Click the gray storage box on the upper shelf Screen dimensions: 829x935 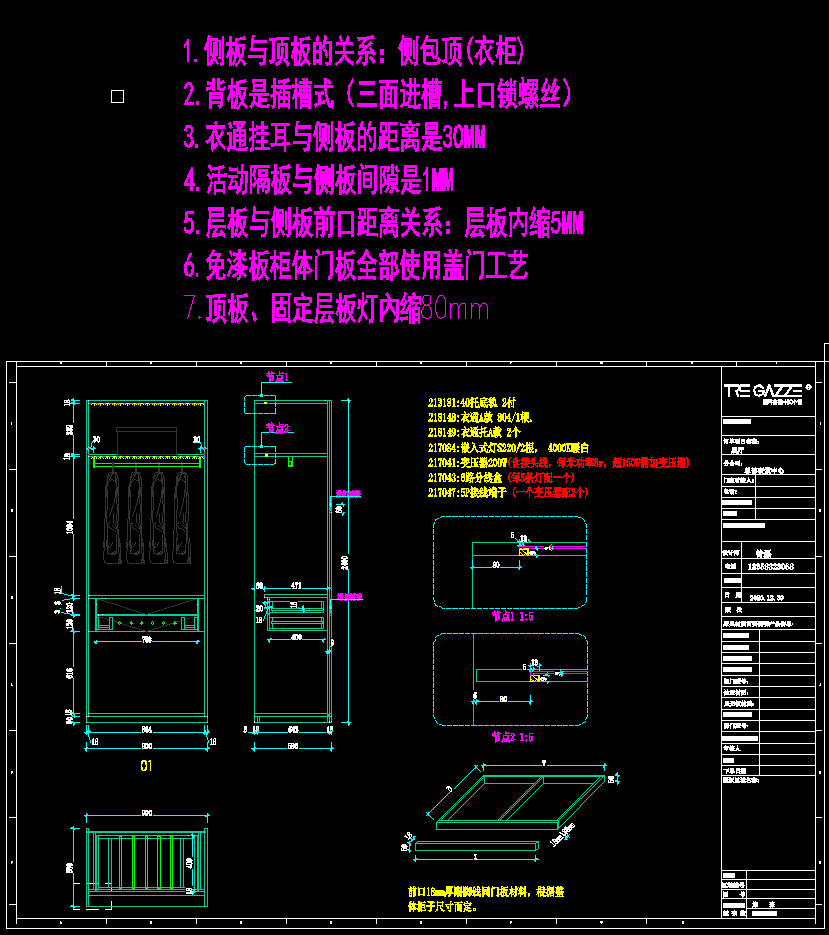147,440
